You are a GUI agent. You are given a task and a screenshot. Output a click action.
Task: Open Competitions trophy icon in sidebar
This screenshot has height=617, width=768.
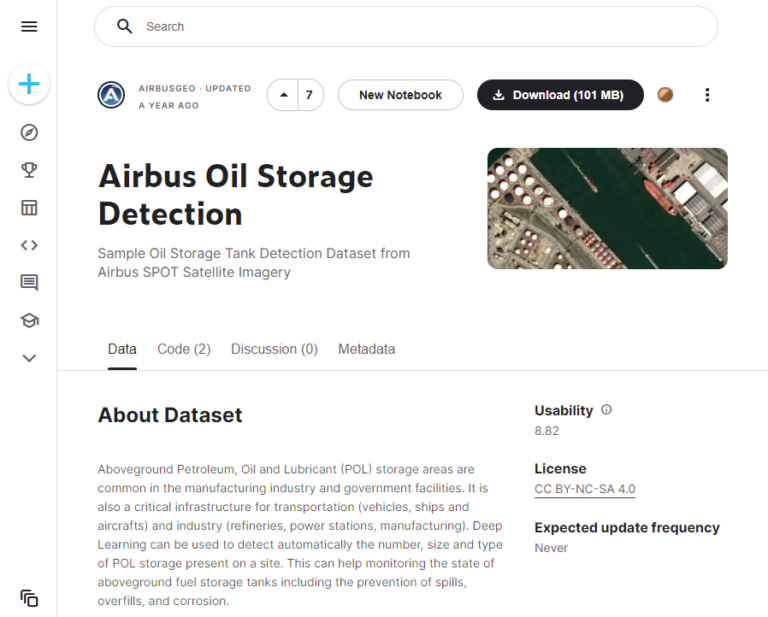29,170
